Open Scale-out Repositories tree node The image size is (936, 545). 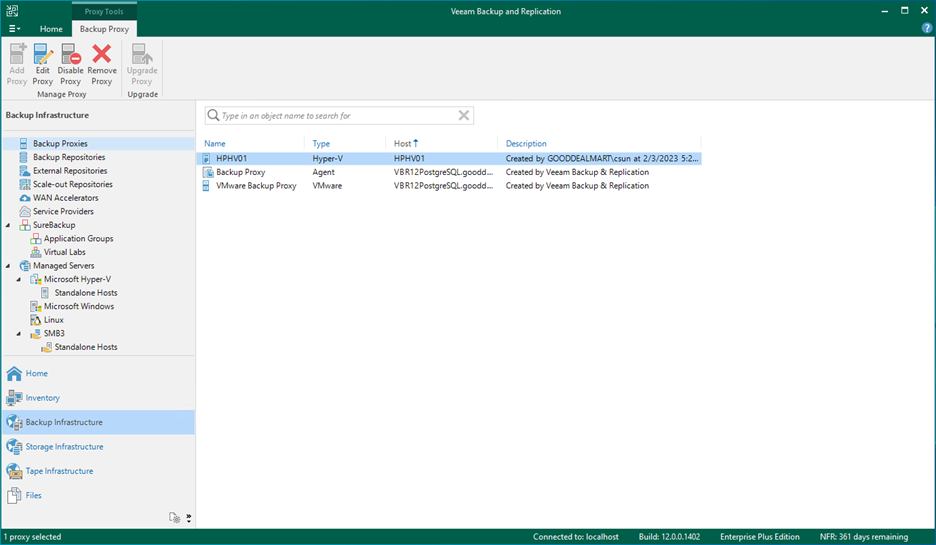pos(73,184)
